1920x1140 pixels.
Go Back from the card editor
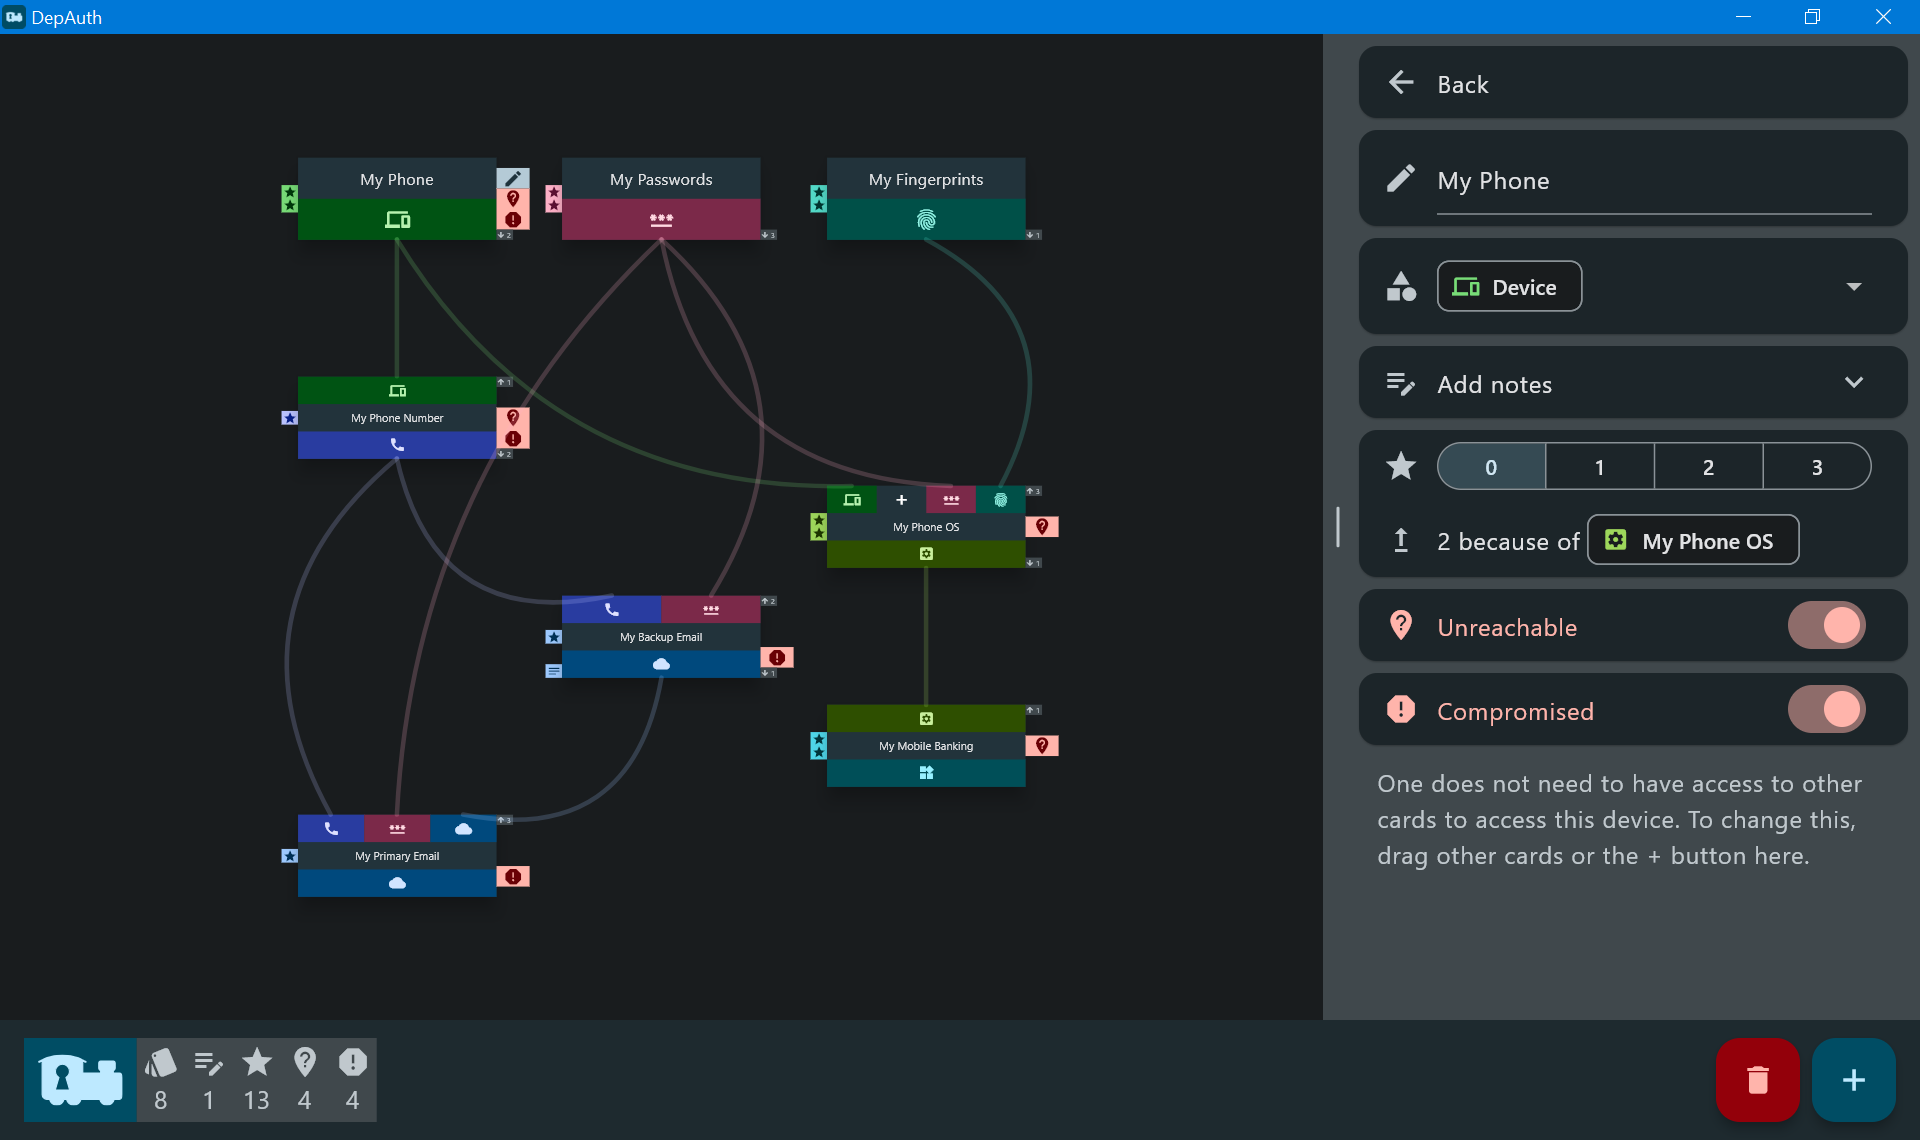(x=1633, y=83)
